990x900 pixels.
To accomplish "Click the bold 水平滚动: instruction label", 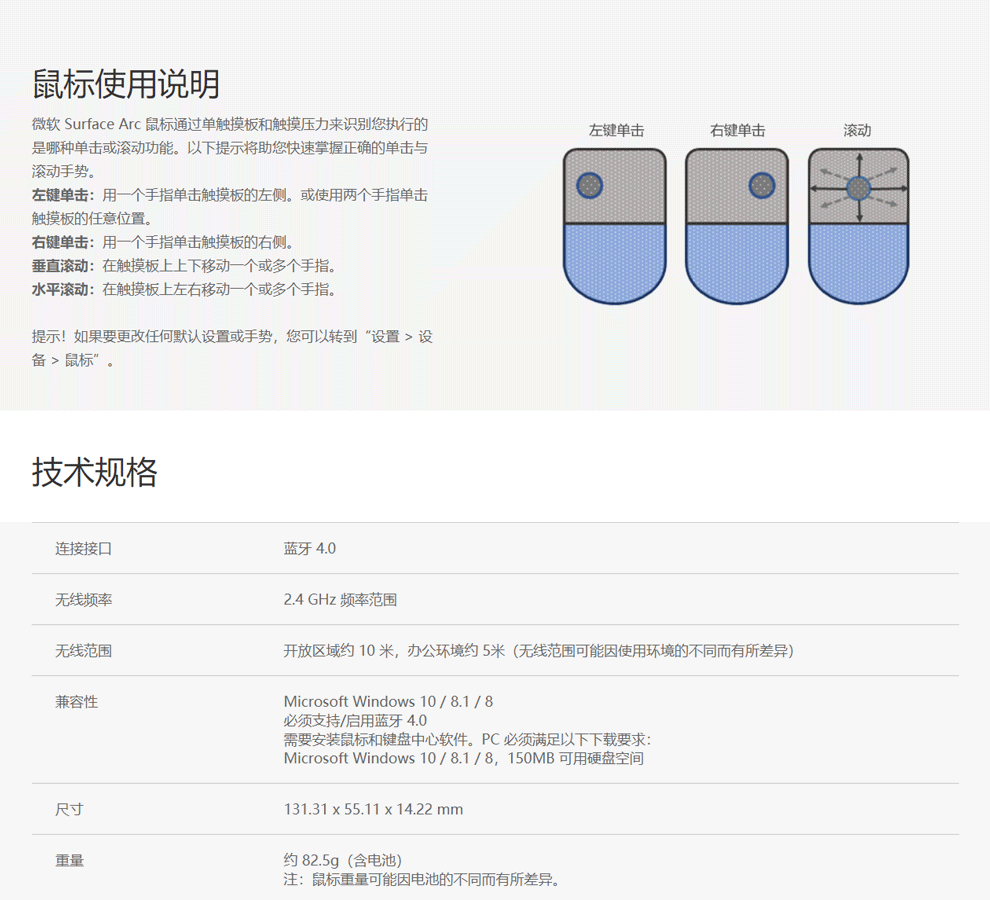I will pyautogui.click(x=63, y=289).
